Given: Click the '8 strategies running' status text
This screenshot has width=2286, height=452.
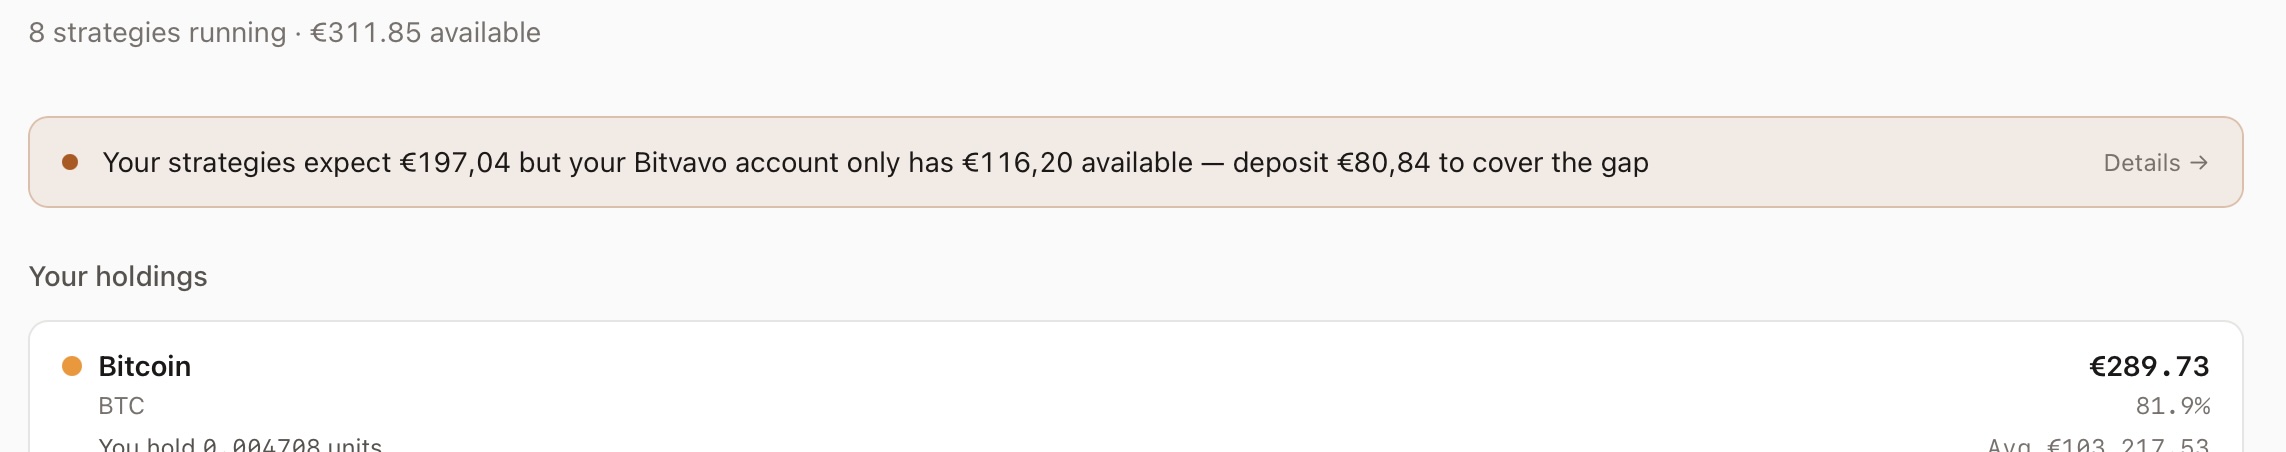Looking at the screenshot, I should pyautogui.click(x=157, y=33).
